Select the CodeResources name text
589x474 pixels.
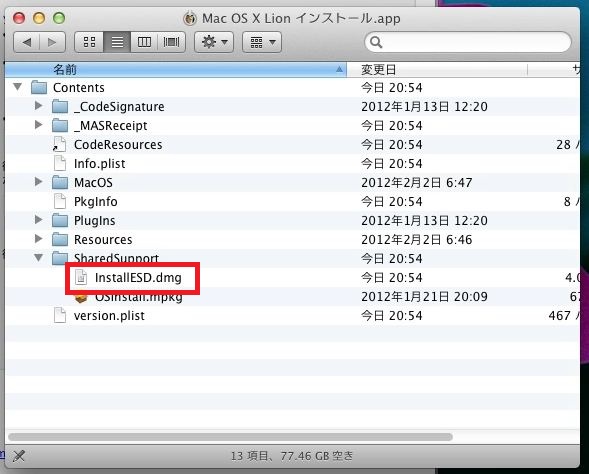tap(118, 145)
